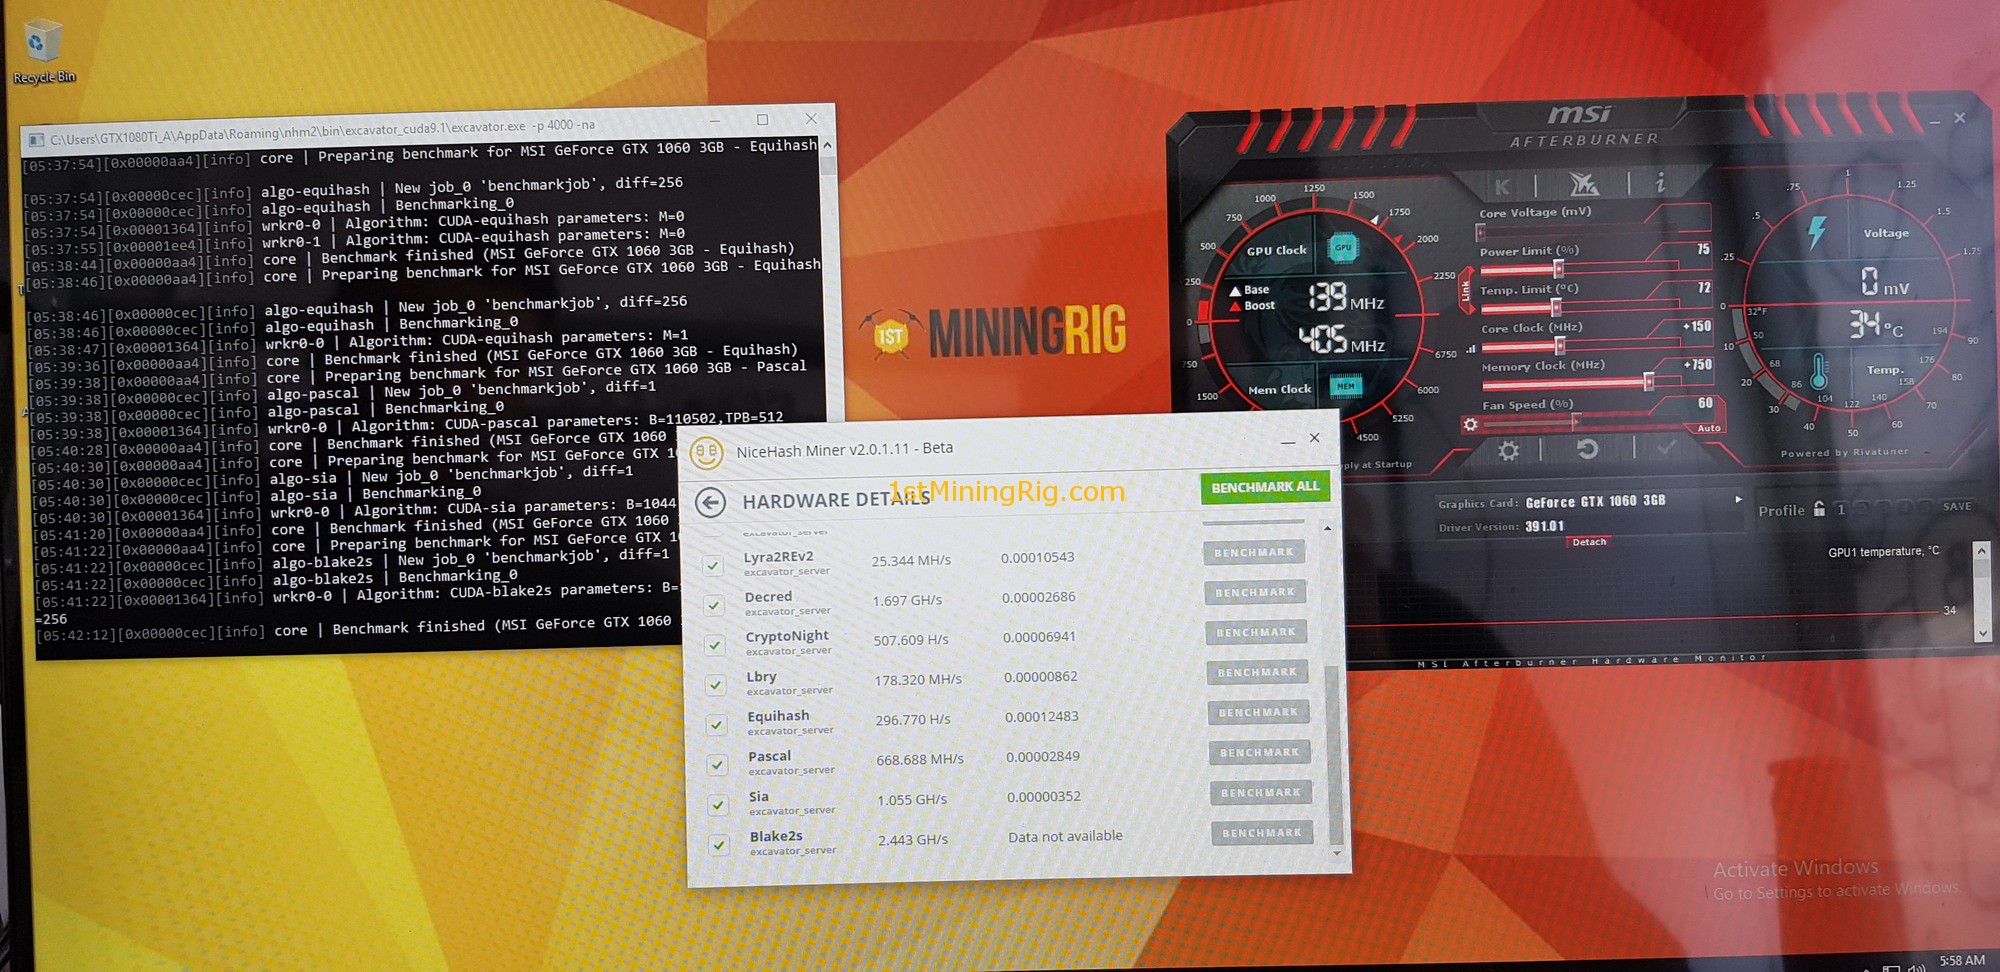Image resolution: width=2000 pixels, height=972 pixels.
Task: Benchmark the Lyra2REv2 algorithm
Action: pos(1254,552)
